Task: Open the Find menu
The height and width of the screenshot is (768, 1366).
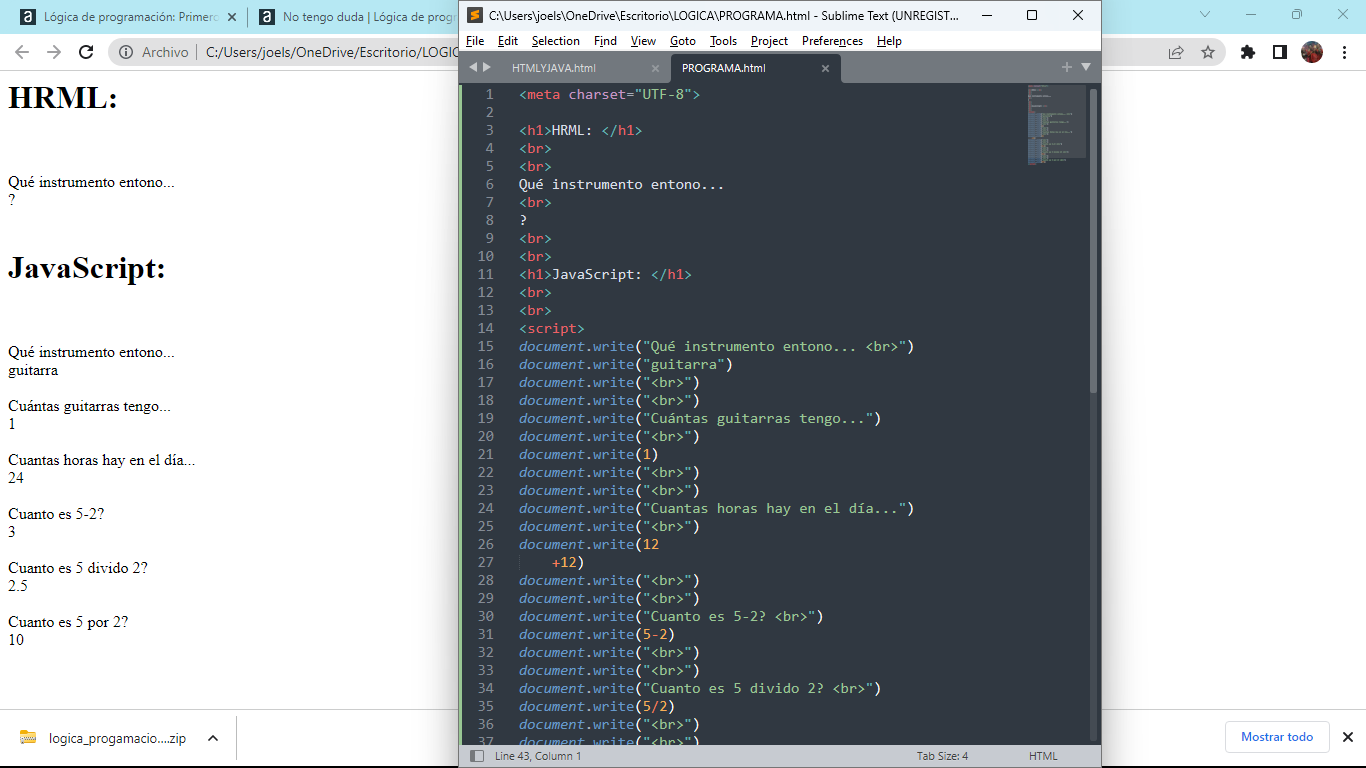Action: 605,41
